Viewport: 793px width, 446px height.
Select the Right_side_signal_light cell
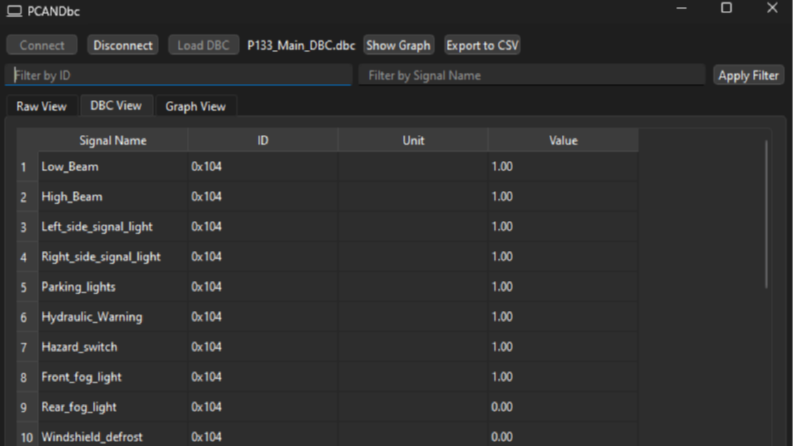coord(113,257)
